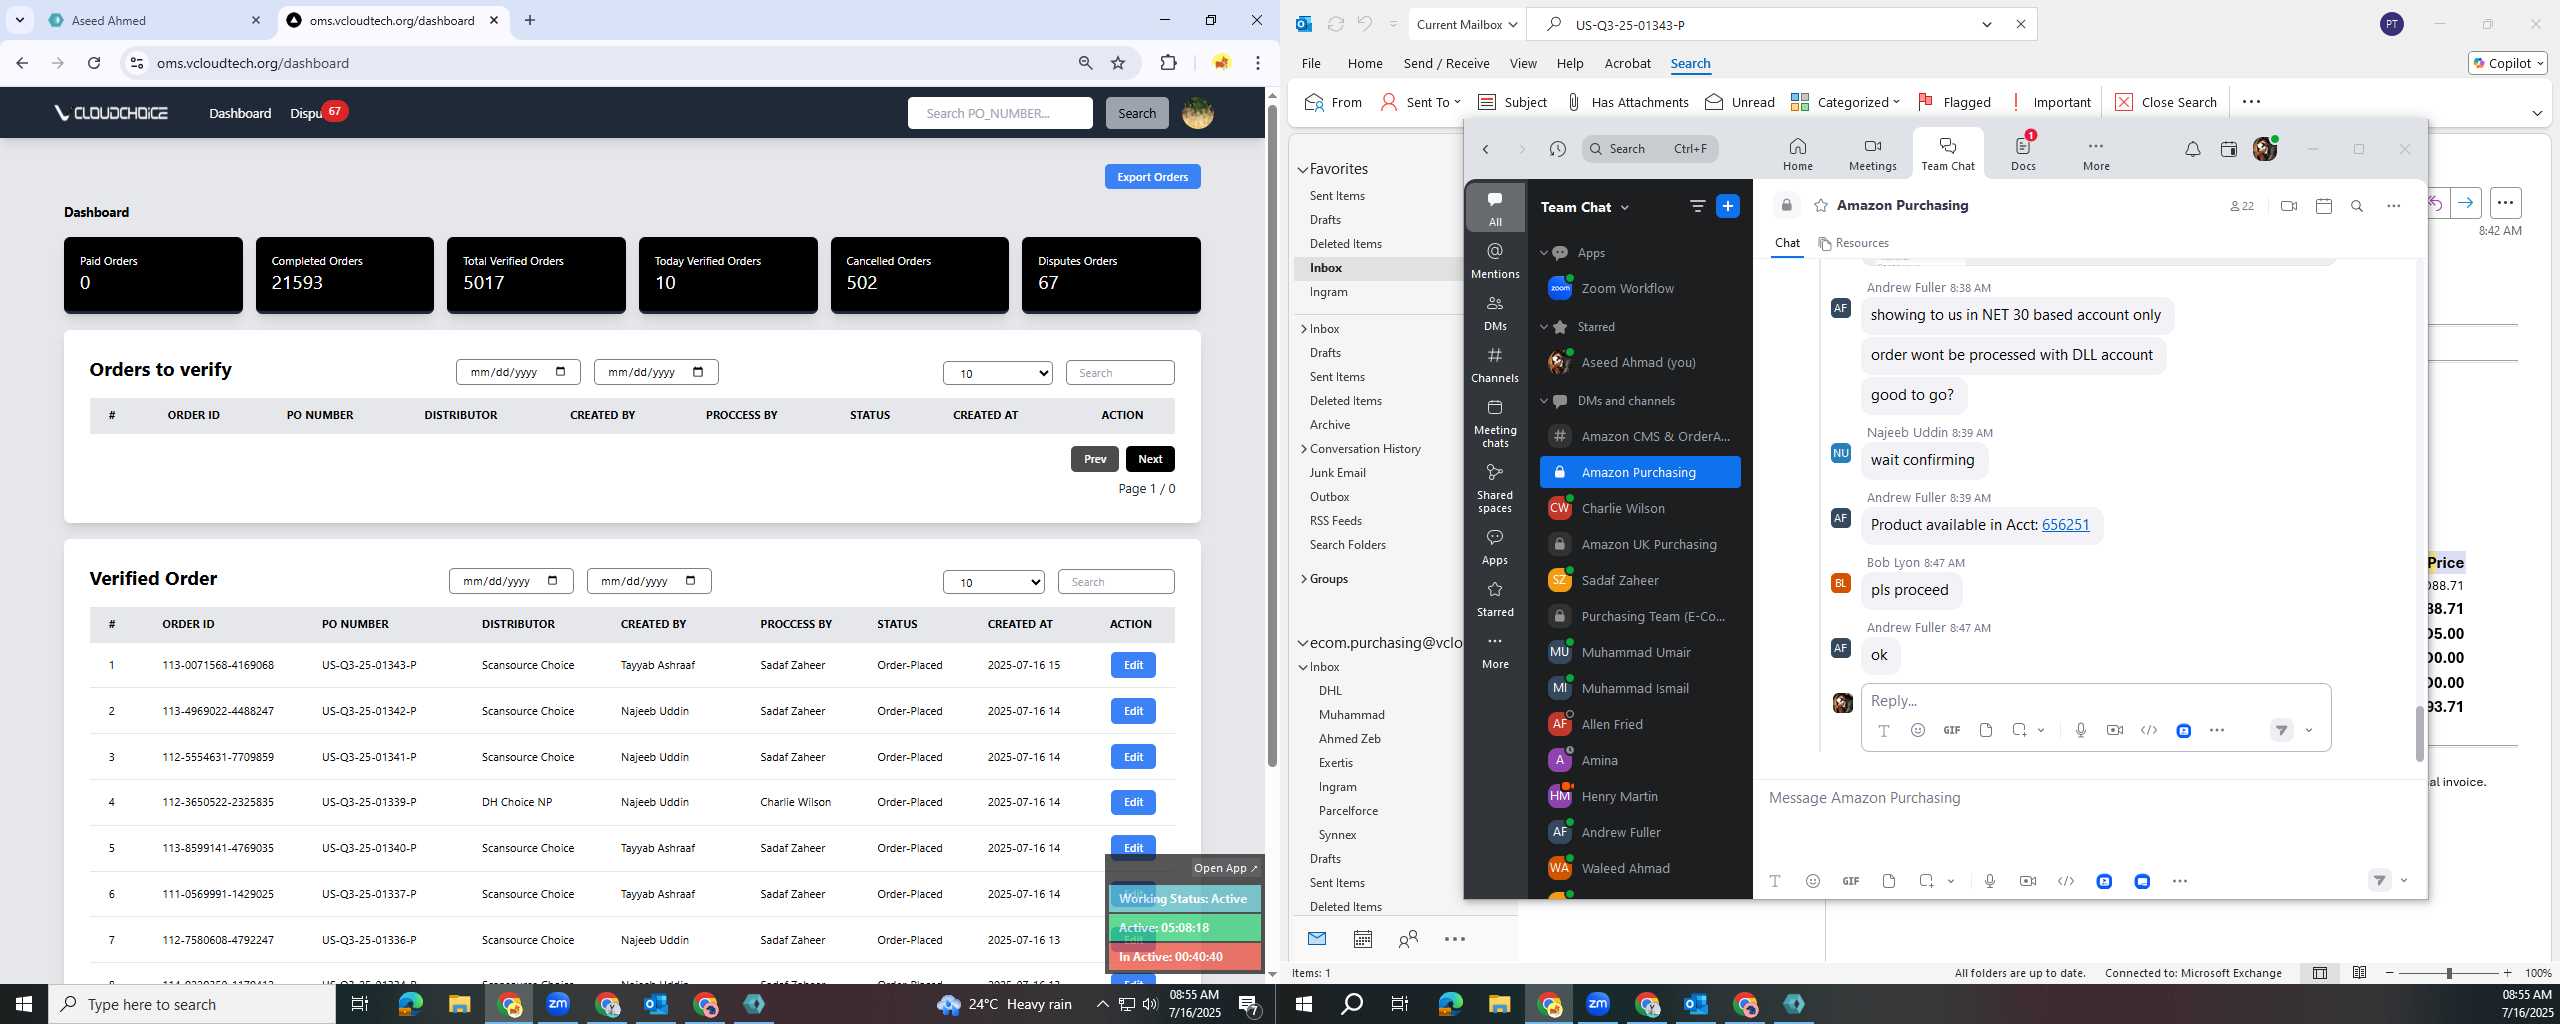Switch to Resources tab in Zoom chat

coord(1853,243)
